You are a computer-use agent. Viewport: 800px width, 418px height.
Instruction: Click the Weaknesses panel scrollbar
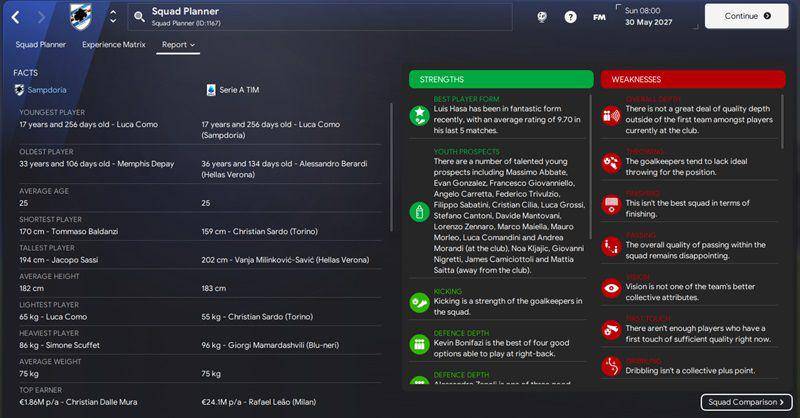[783, 121]
